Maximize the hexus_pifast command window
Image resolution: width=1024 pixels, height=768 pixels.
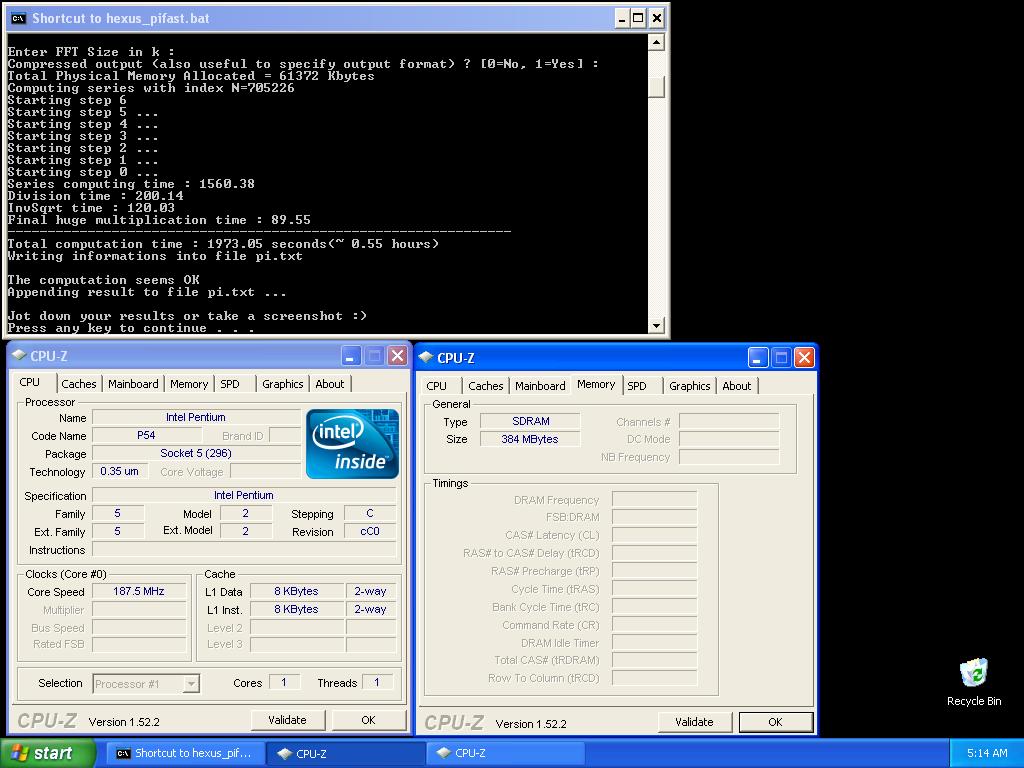pos(639,18)
